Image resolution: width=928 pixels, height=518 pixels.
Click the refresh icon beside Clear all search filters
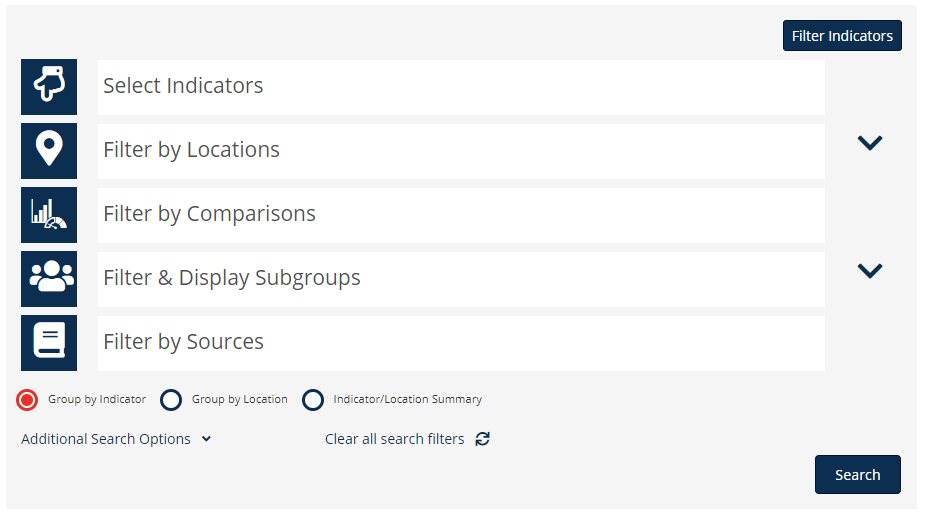[x=482, y=439]
